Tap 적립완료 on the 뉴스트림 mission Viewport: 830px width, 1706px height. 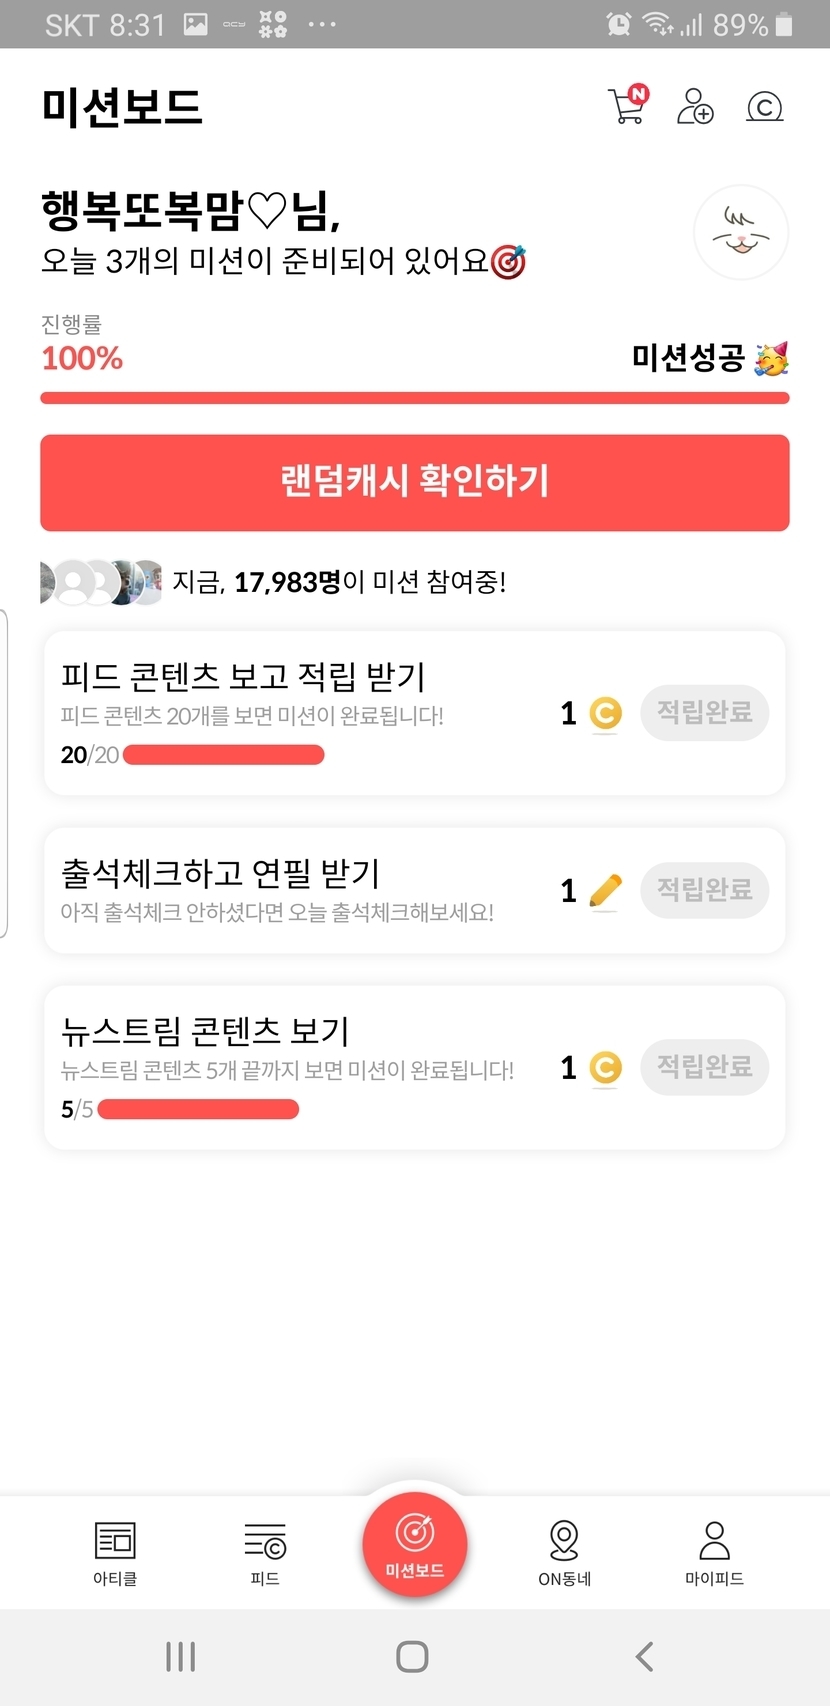pos(704,1067)
